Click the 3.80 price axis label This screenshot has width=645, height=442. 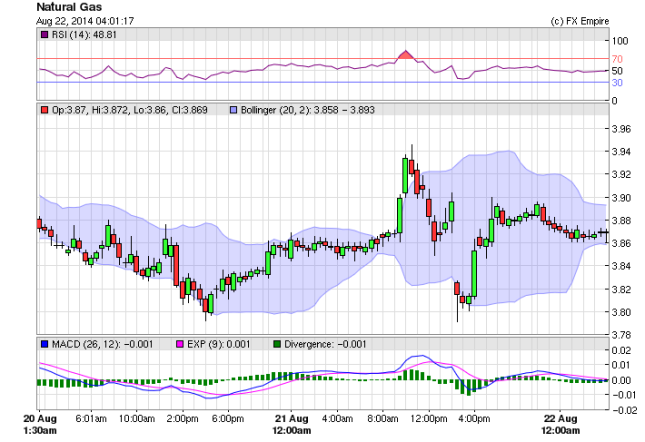[x=621, y=312]
